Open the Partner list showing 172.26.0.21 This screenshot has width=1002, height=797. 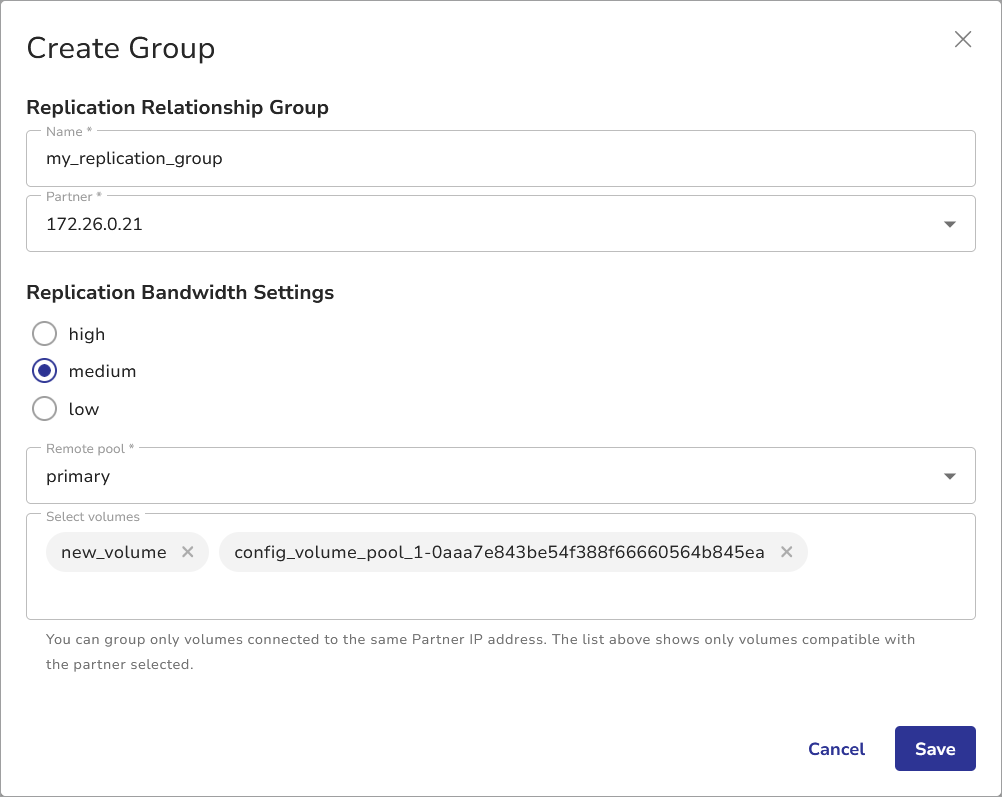coord(480,224)
